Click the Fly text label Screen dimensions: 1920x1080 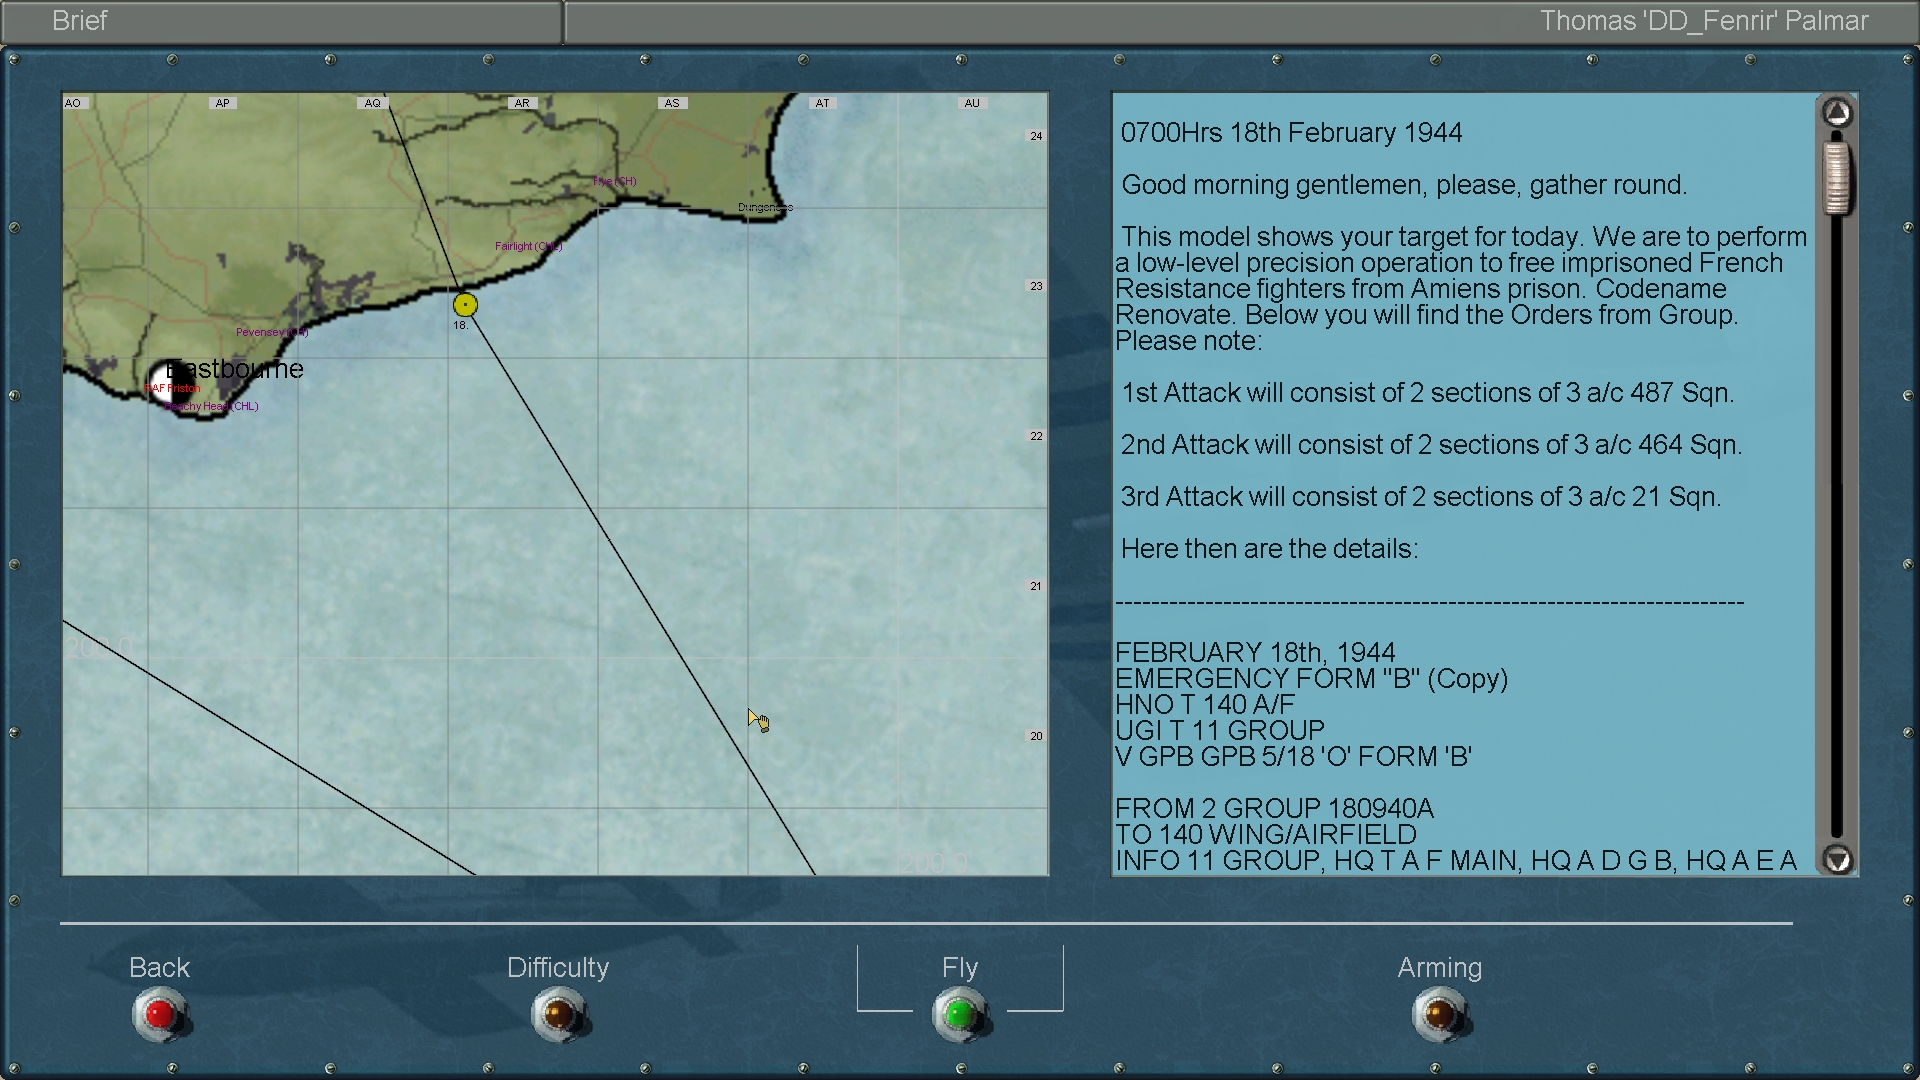pyautogui.click(x=959, y=967)
